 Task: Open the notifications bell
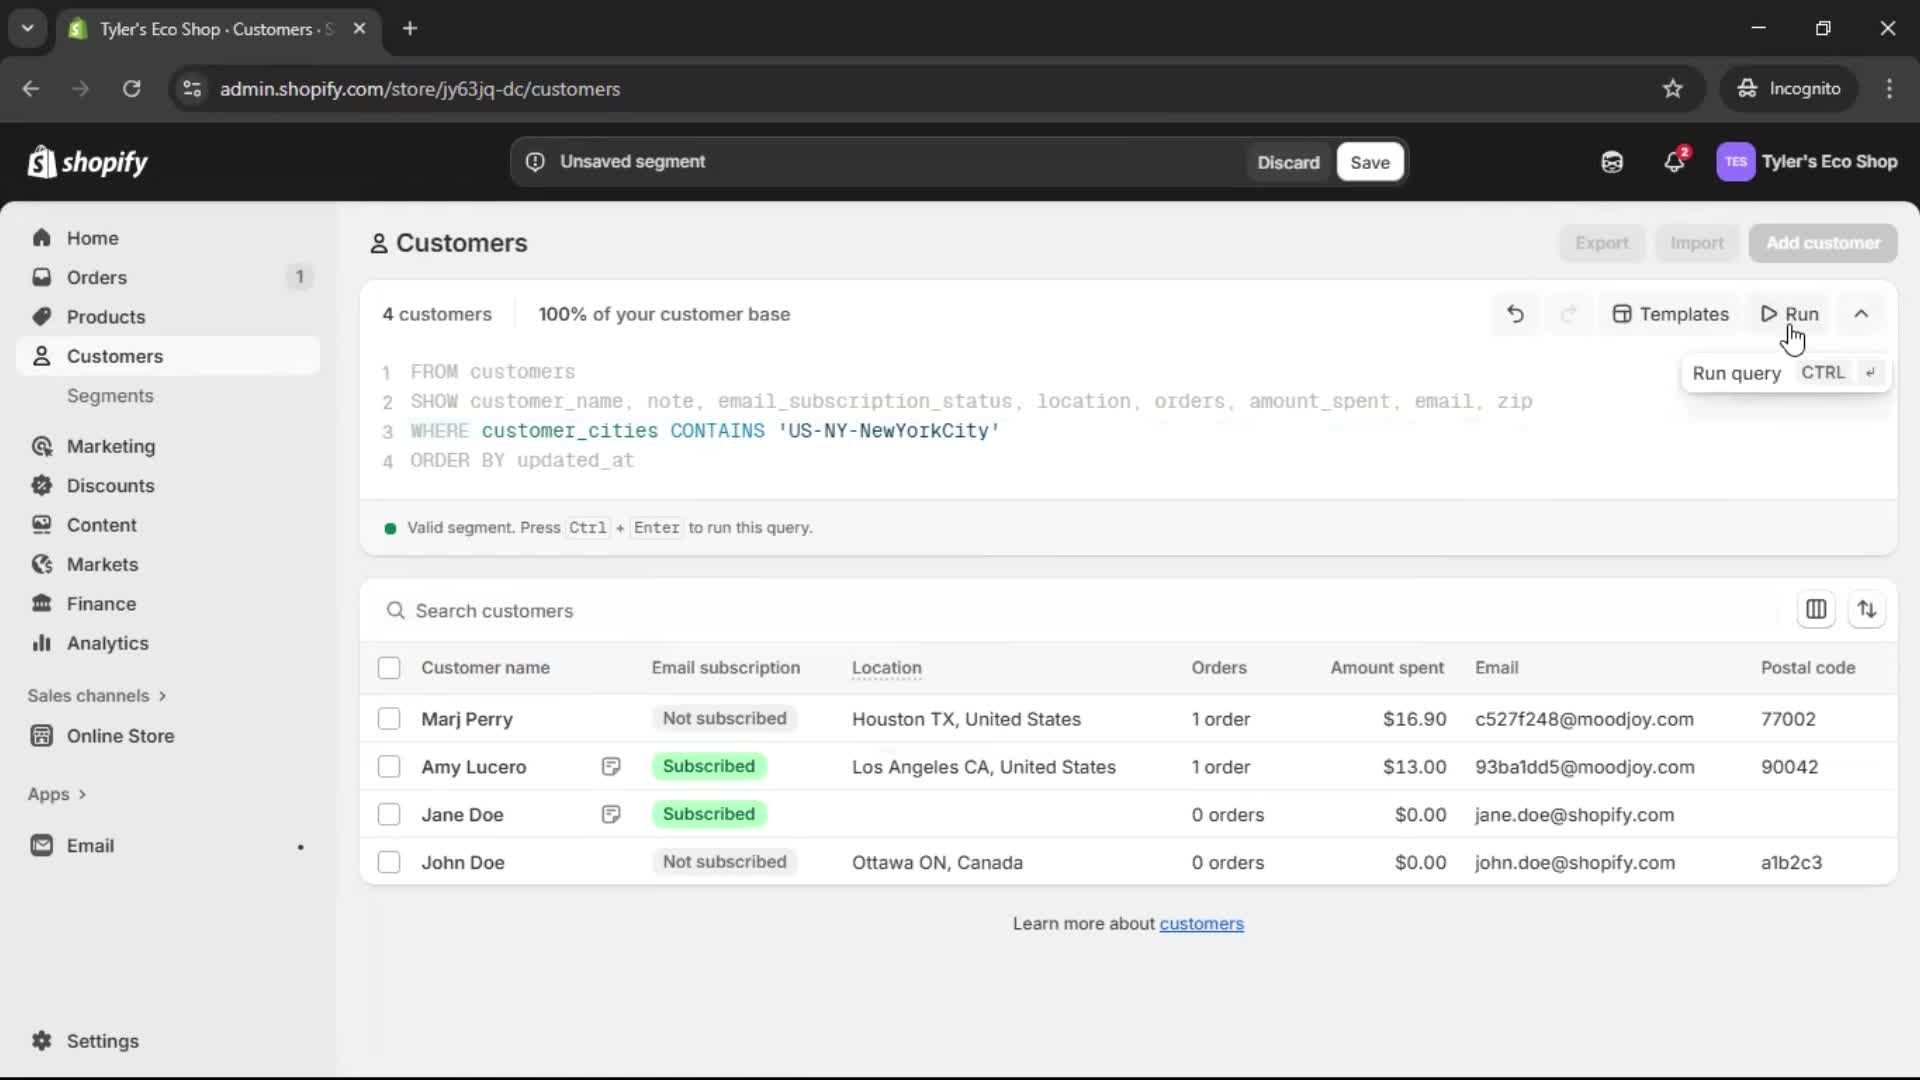pyautogui.click(x=1674, y=162)
